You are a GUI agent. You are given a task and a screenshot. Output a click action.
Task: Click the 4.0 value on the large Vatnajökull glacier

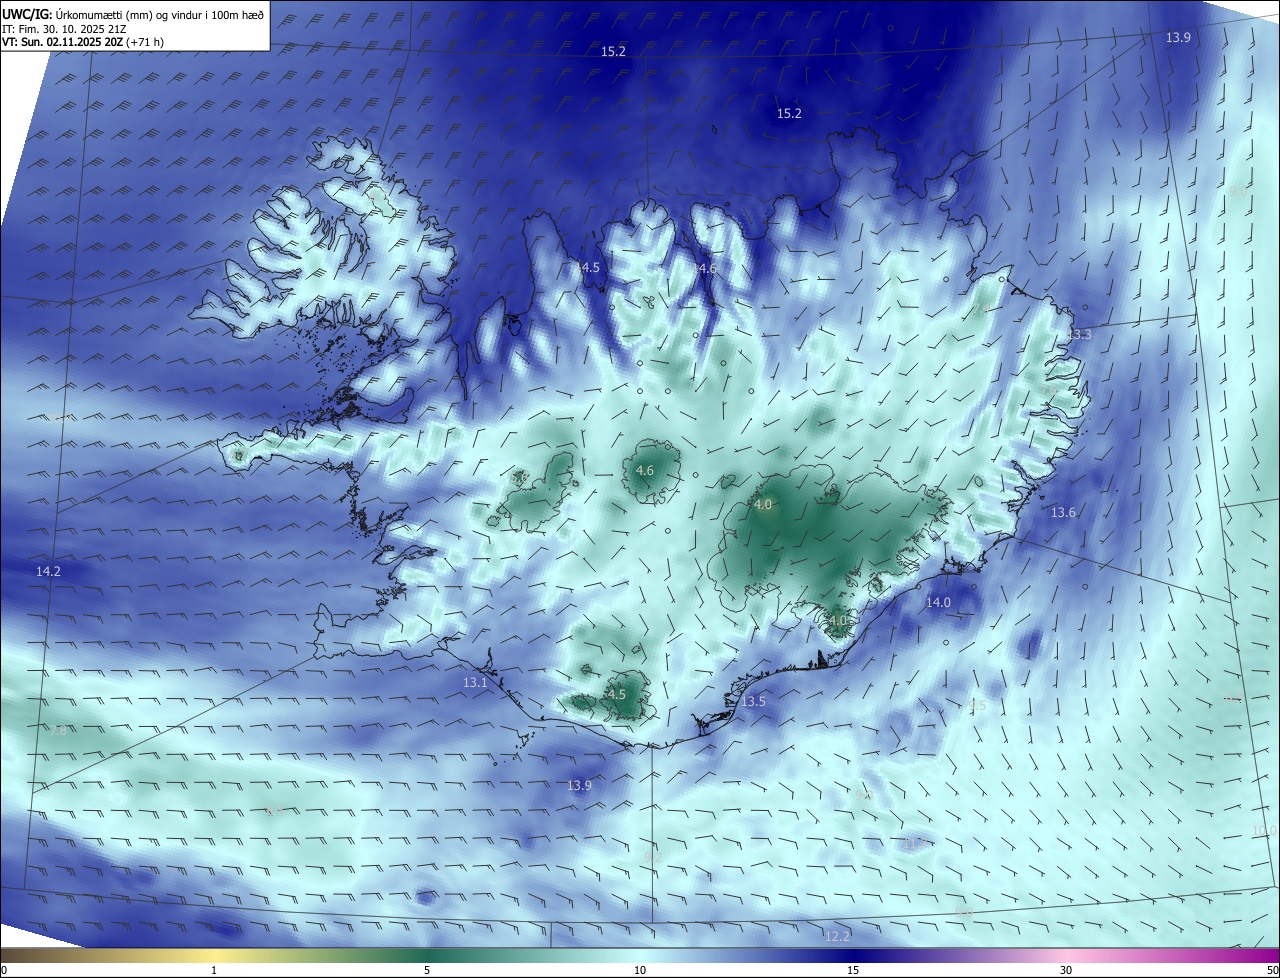(x=763, y=505)
